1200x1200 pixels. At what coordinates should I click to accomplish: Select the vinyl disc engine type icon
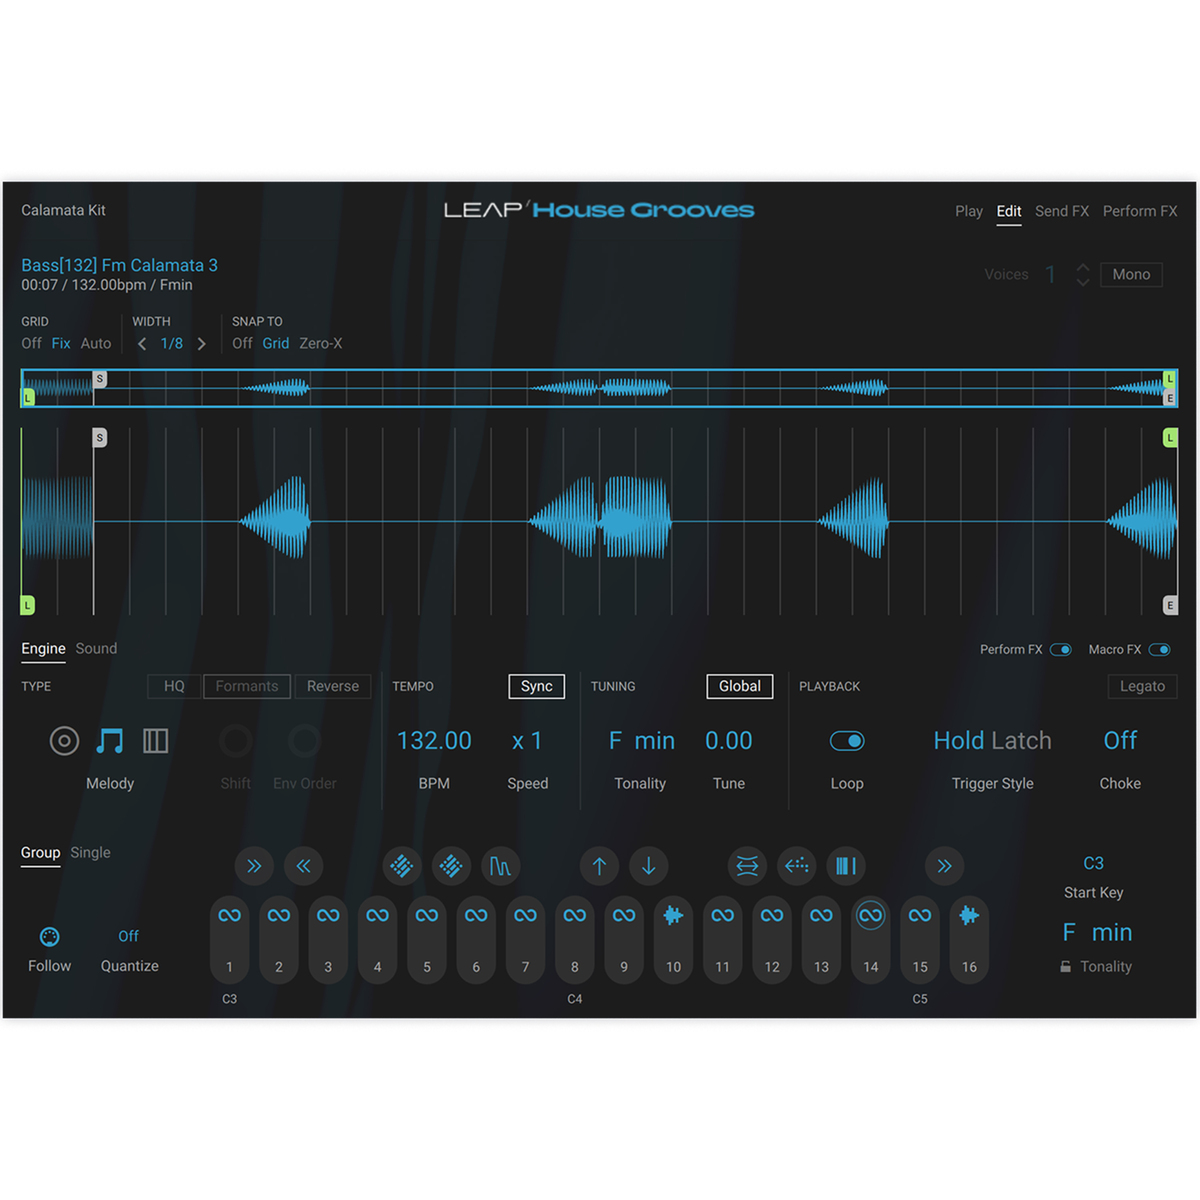(64, 741)
